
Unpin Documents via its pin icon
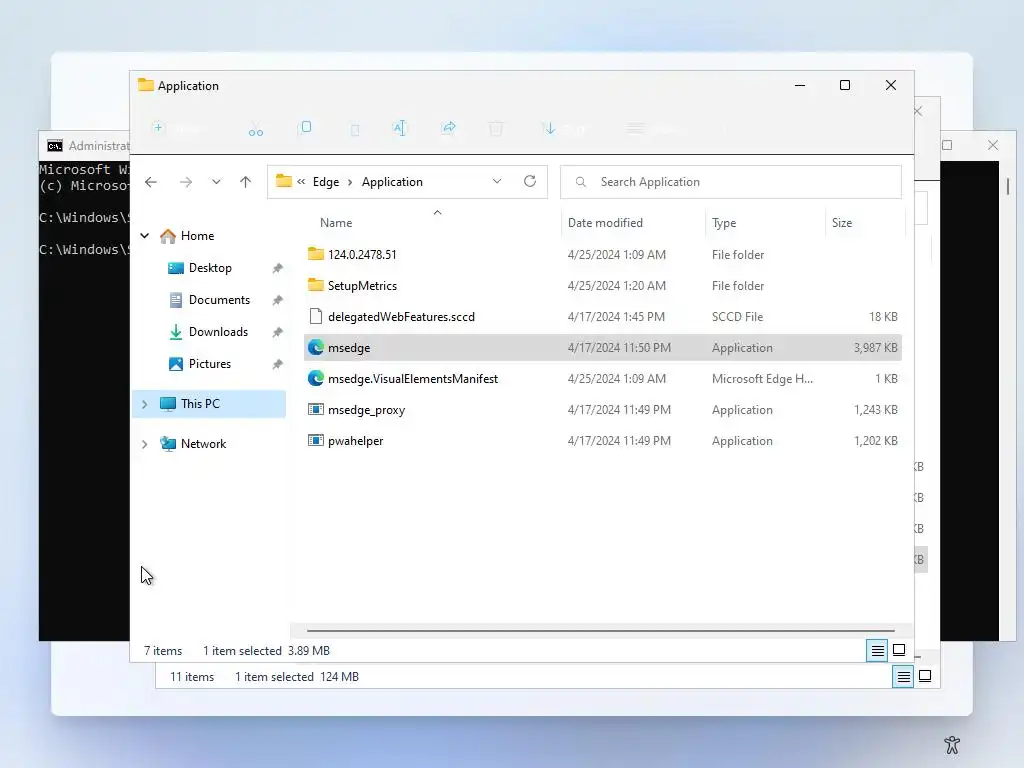278,300
